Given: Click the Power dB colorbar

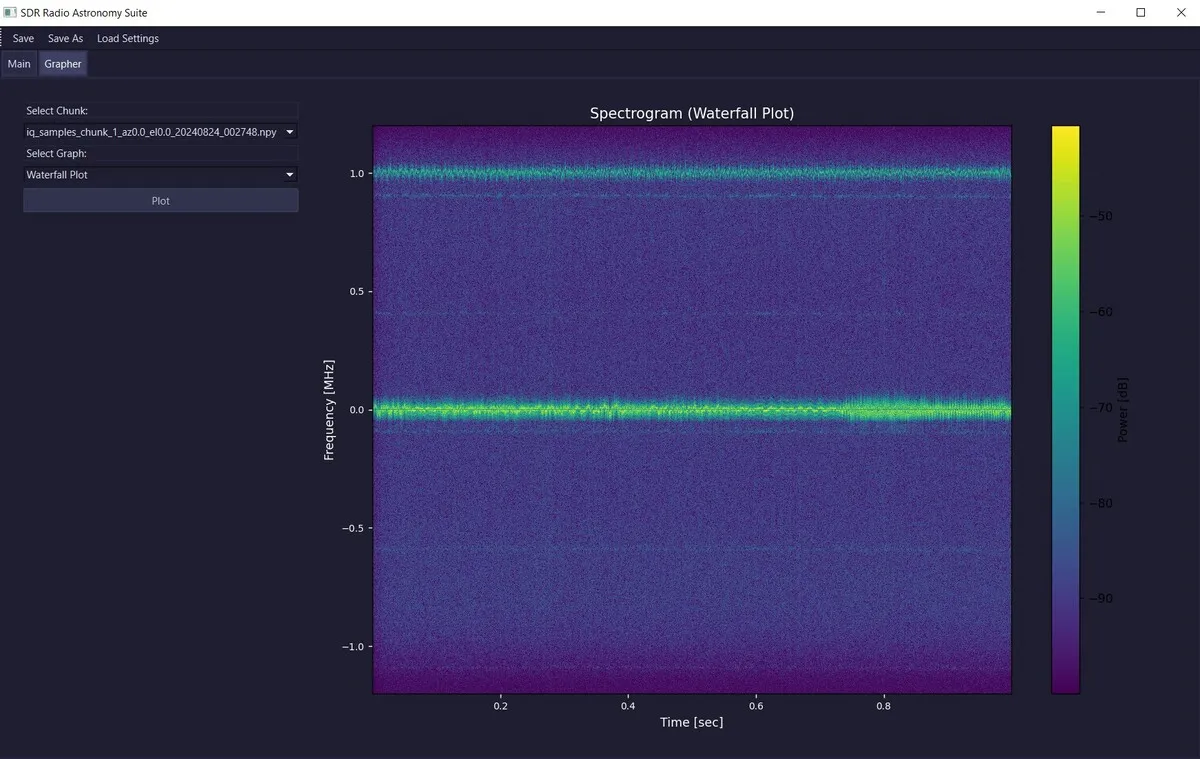Looking at the screenshot, I should (x=1065, y=409).
